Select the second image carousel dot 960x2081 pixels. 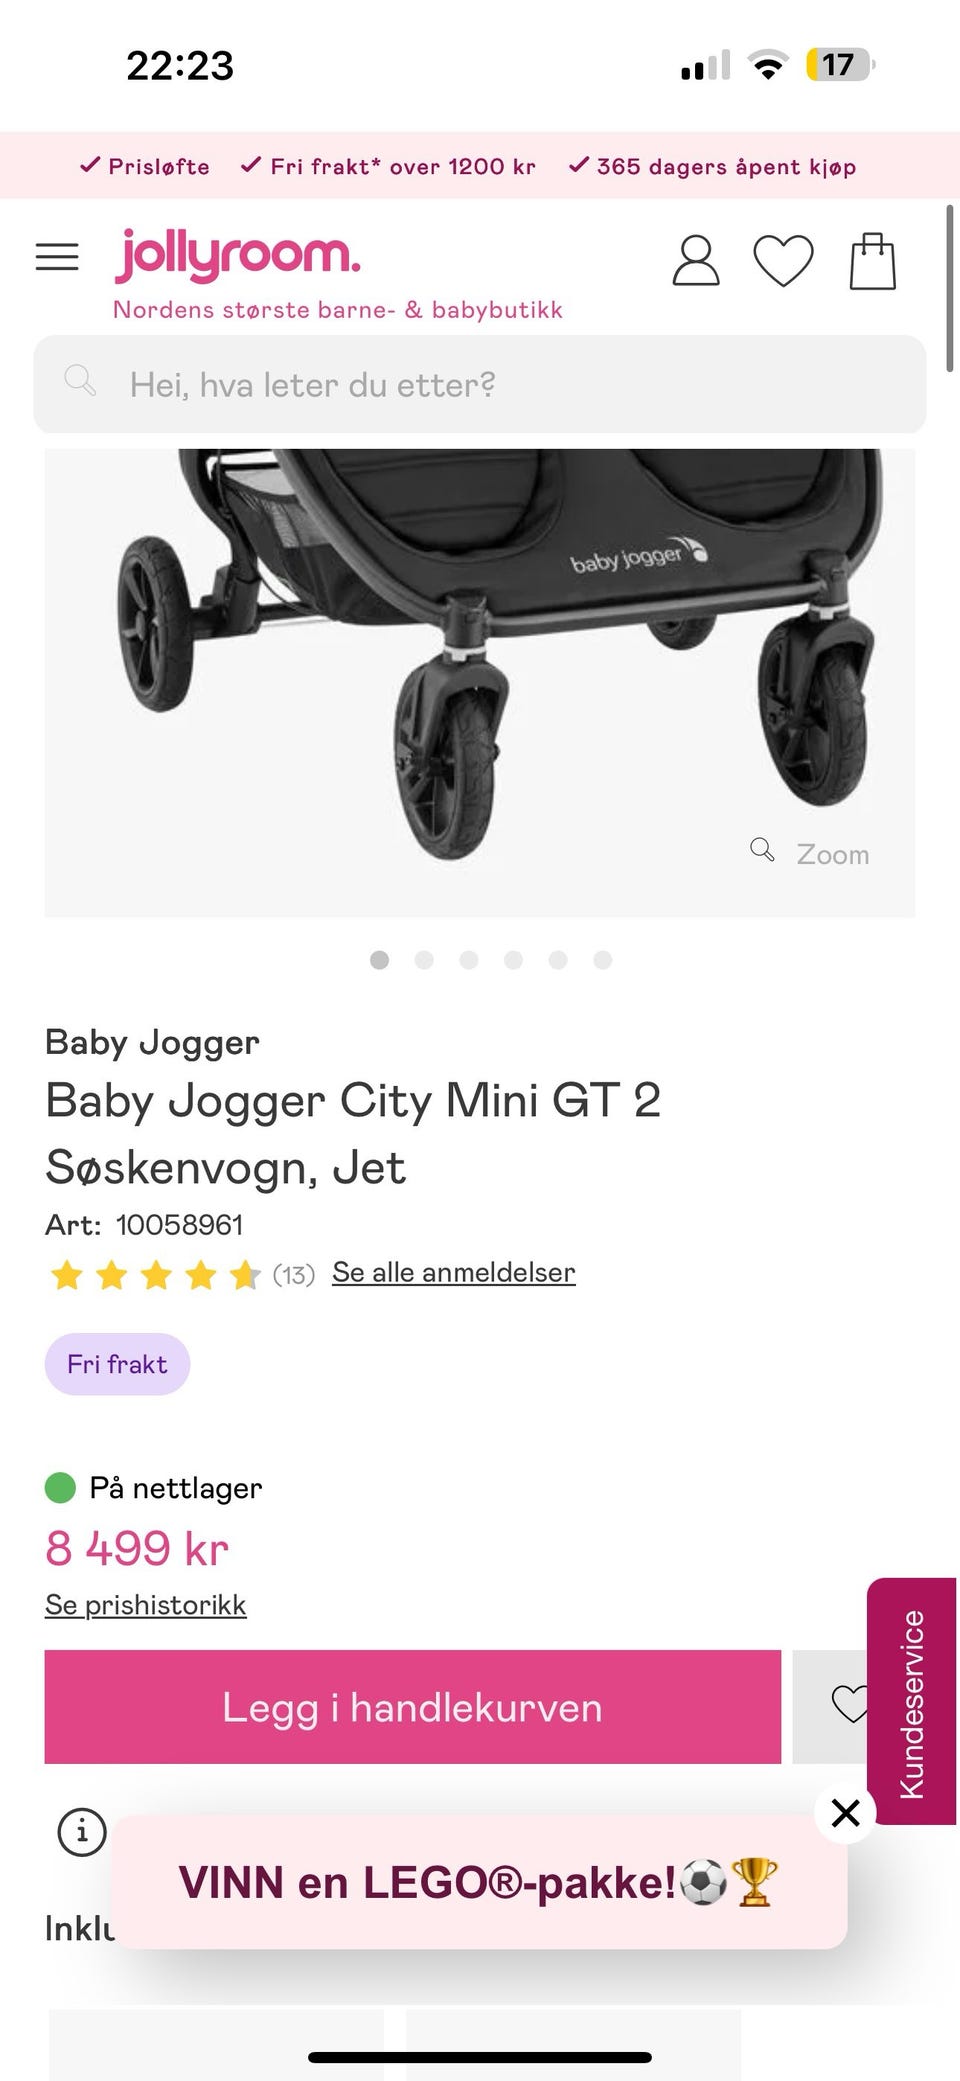pos(424,960)
